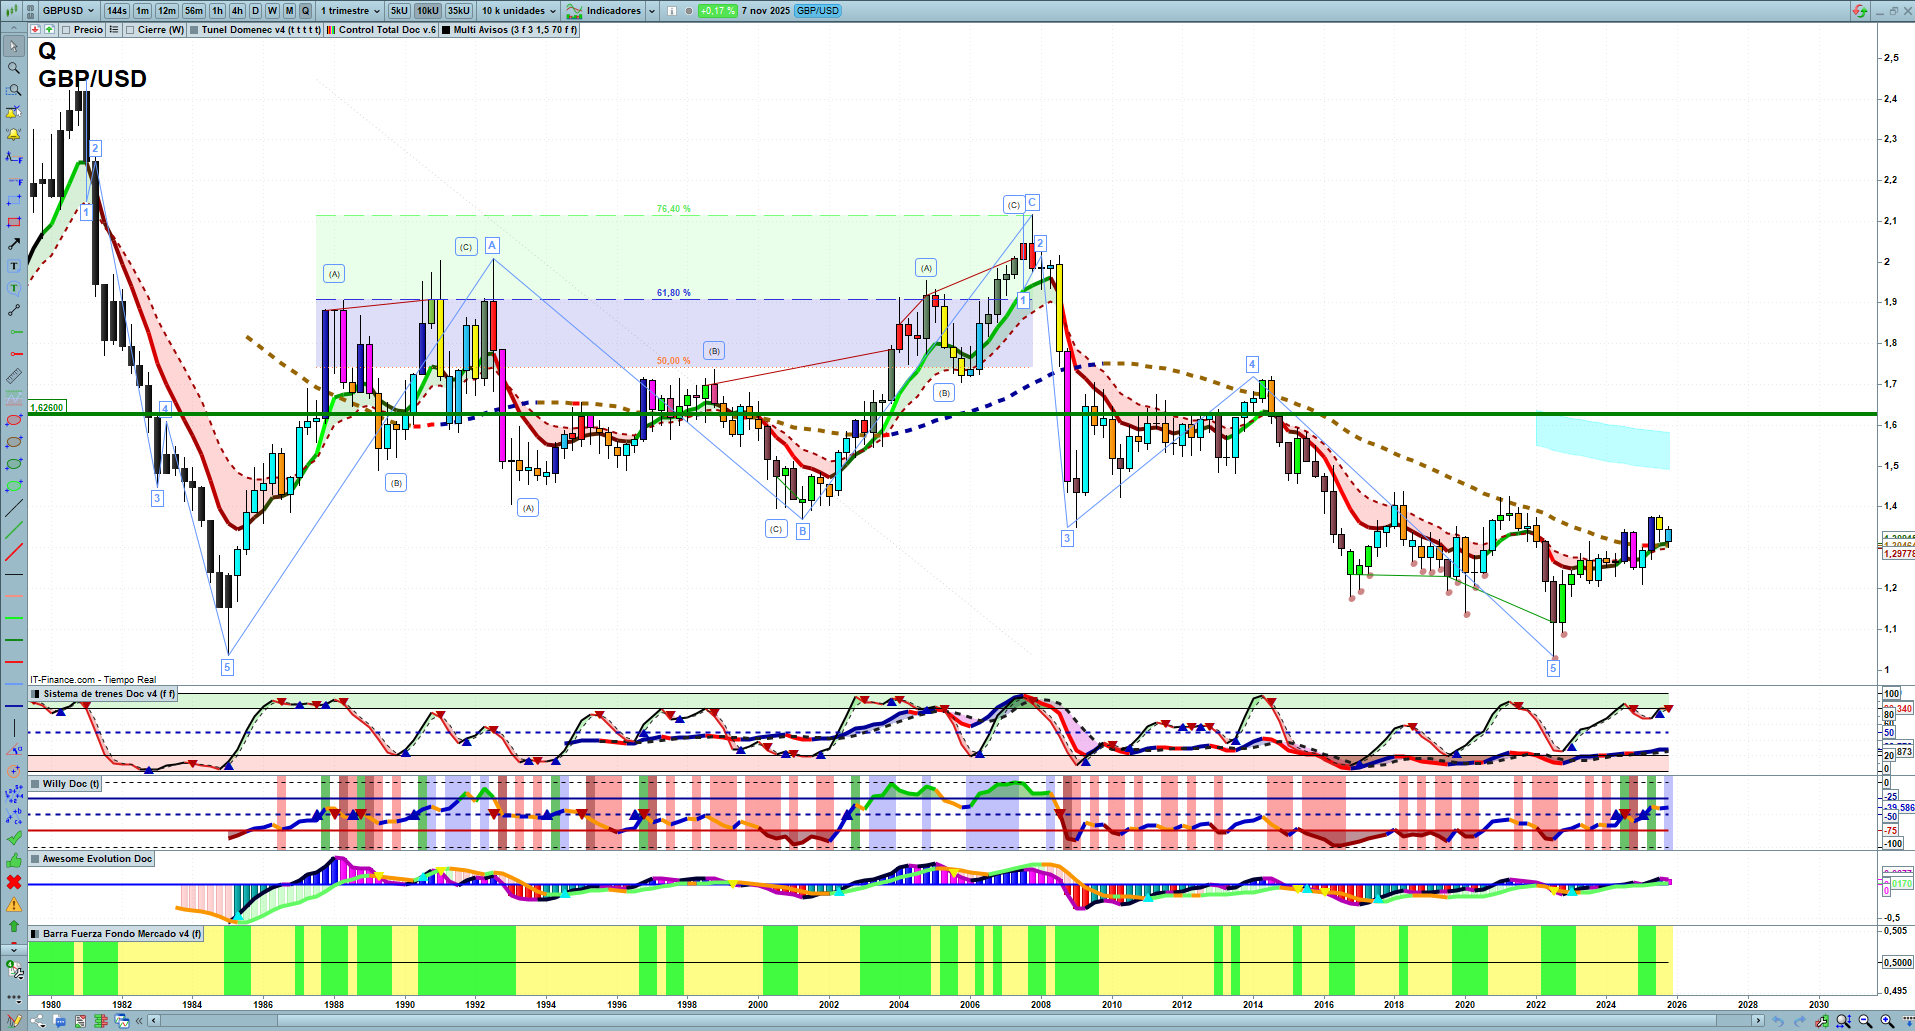
Task: Activate the magnifier zoom tool
Action: [14, 68]
